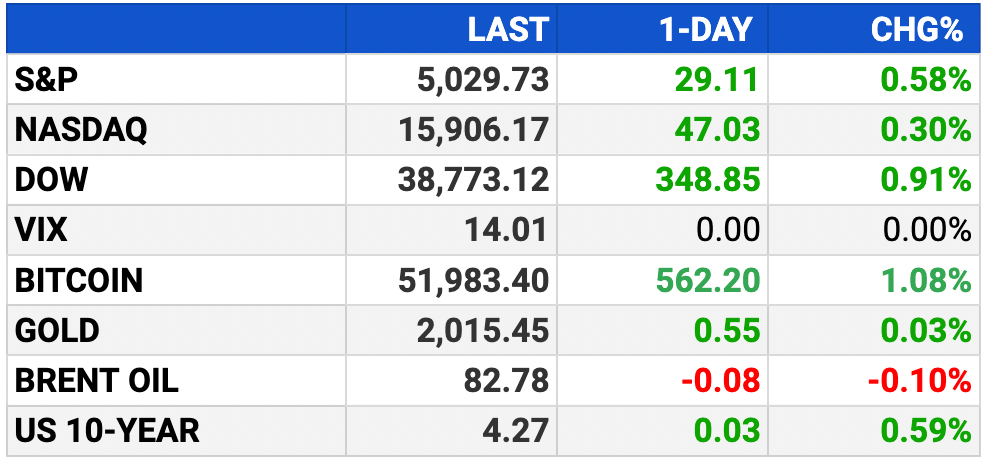Select the S&P row label
984x464 pixels.
[46, 80]
